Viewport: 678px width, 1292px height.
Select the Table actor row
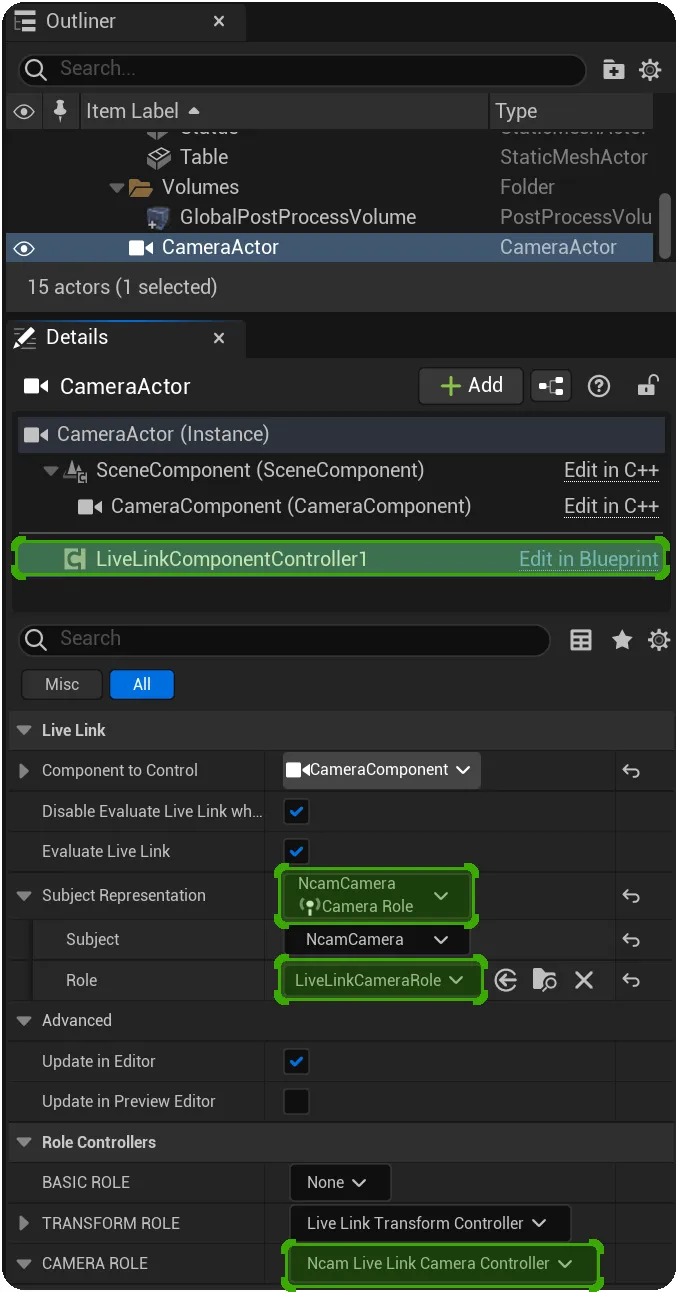pyautogui.click(x=330, y=157)
